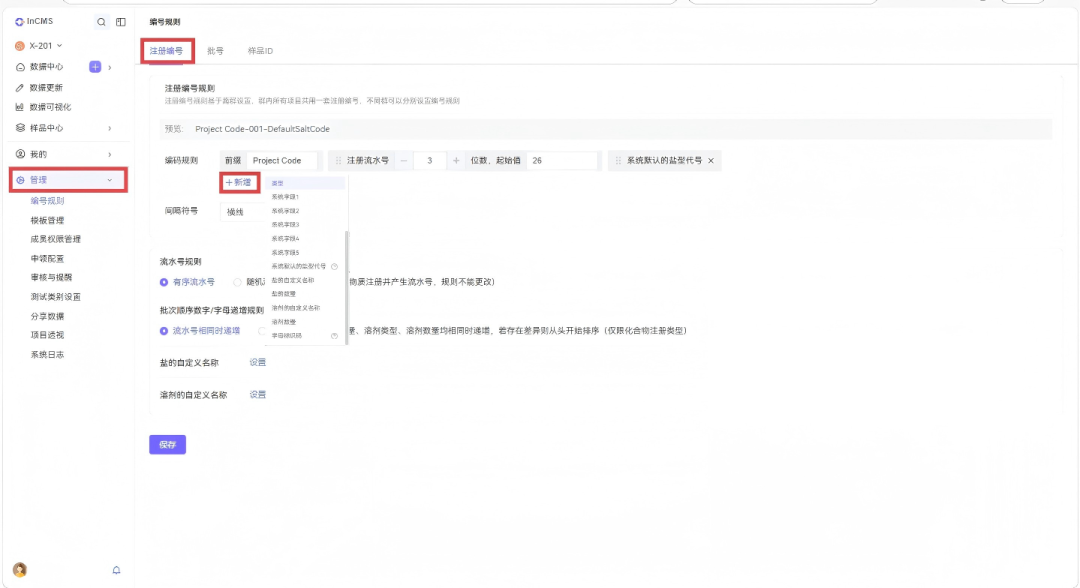Choose 系统字段2 in the dropdown list
Image resolution: width=1080 pixels, height=588 pixels.
[305, 211]
